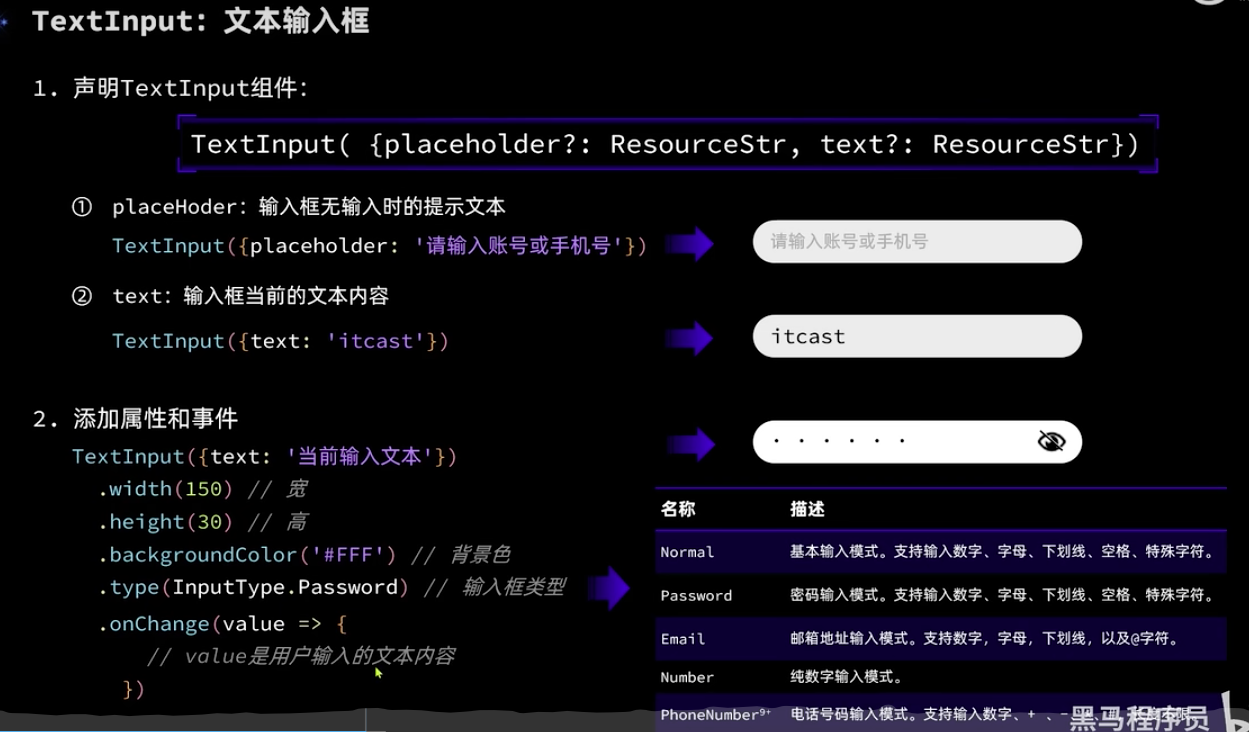Toggle password visibility eye icon
Image resolution: width=1249 pixels, height=732 pixels.
pos(1051,442)
